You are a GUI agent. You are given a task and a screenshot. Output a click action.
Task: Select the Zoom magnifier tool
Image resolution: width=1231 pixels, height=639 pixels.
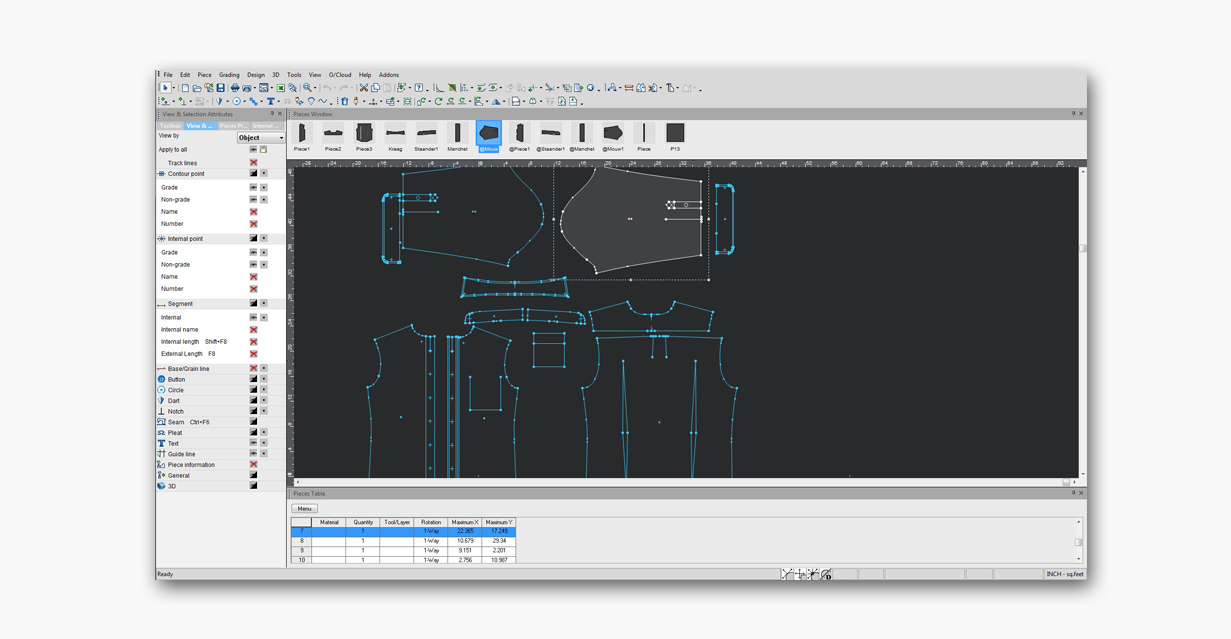307,88
